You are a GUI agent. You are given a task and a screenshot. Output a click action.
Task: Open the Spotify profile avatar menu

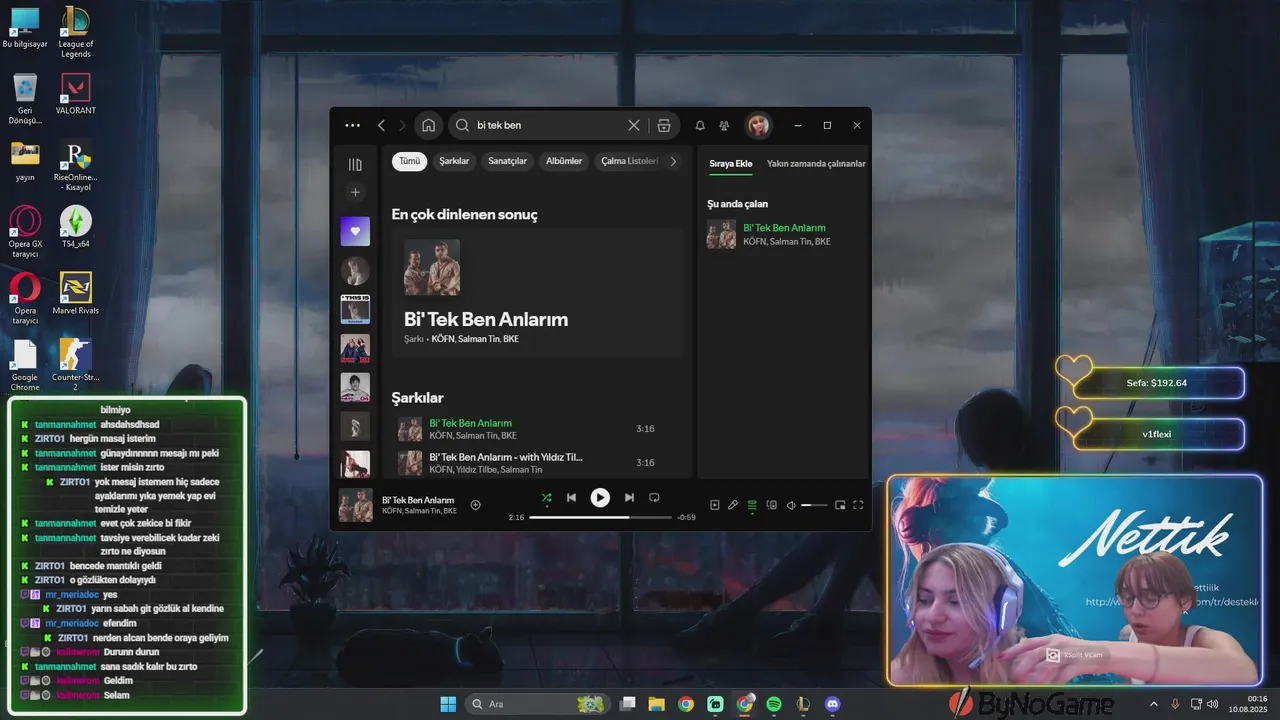pos(758,126)
